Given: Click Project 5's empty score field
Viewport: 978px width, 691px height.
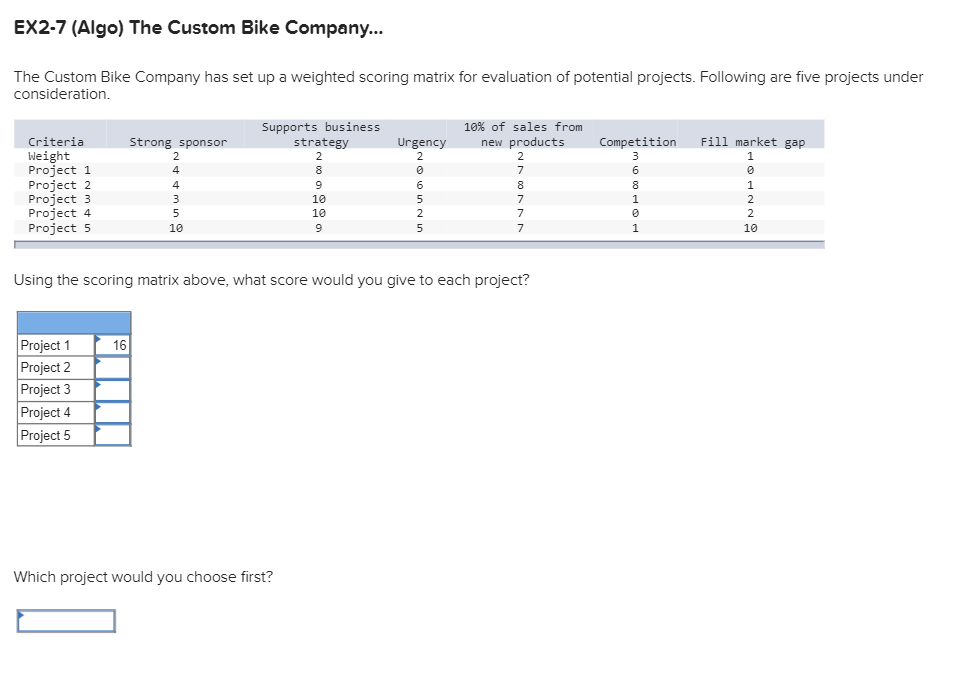Looking at the screenshot, I should point(114,433).
